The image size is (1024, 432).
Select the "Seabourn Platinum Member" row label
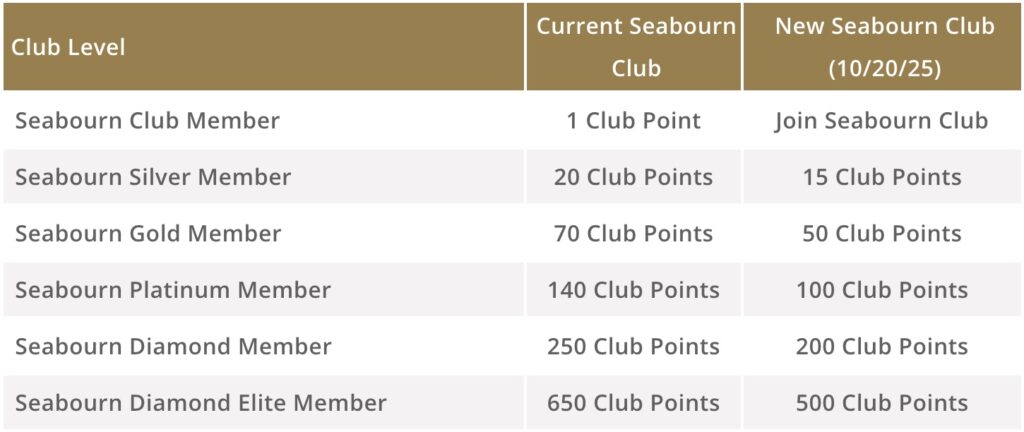click(x=173, y=290)
